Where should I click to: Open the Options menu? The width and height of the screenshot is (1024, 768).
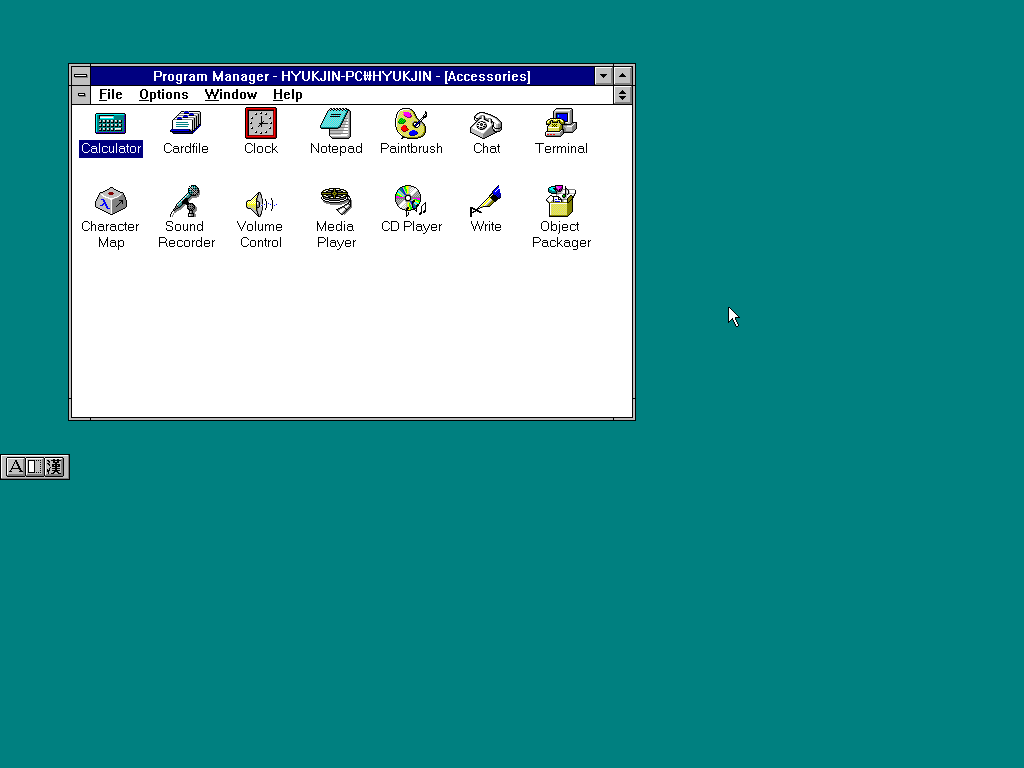[163, 95]
